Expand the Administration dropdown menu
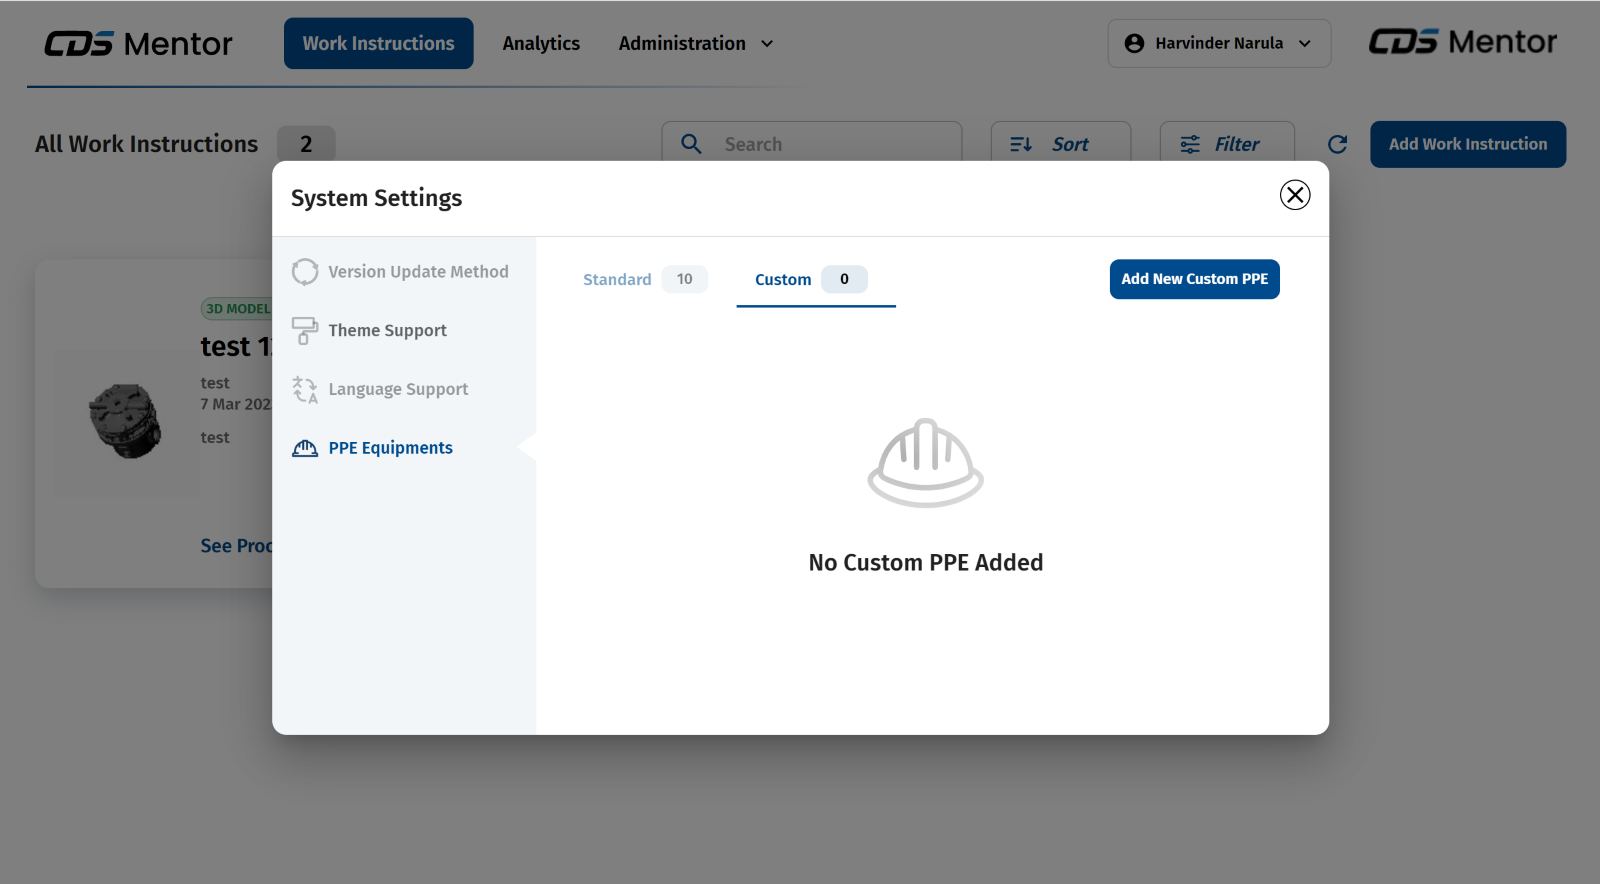1600x884 pixels. coord(696,43)
